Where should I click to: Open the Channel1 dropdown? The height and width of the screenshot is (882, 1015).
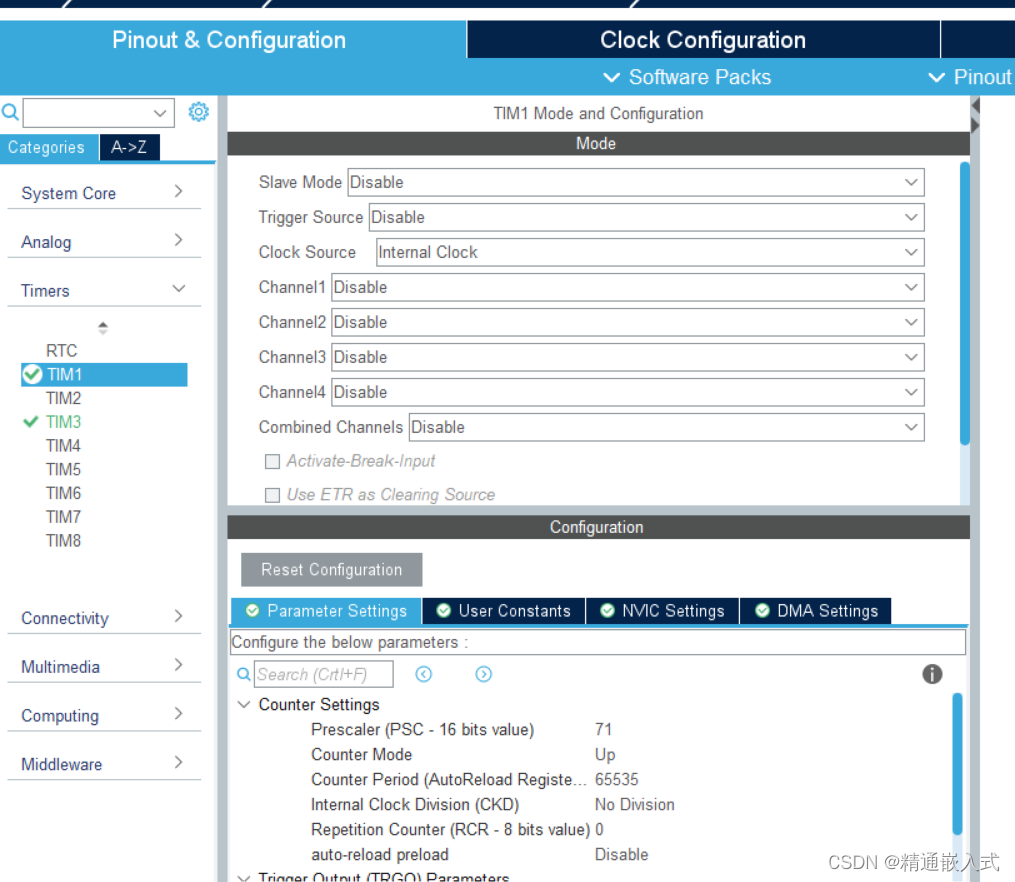627,287
